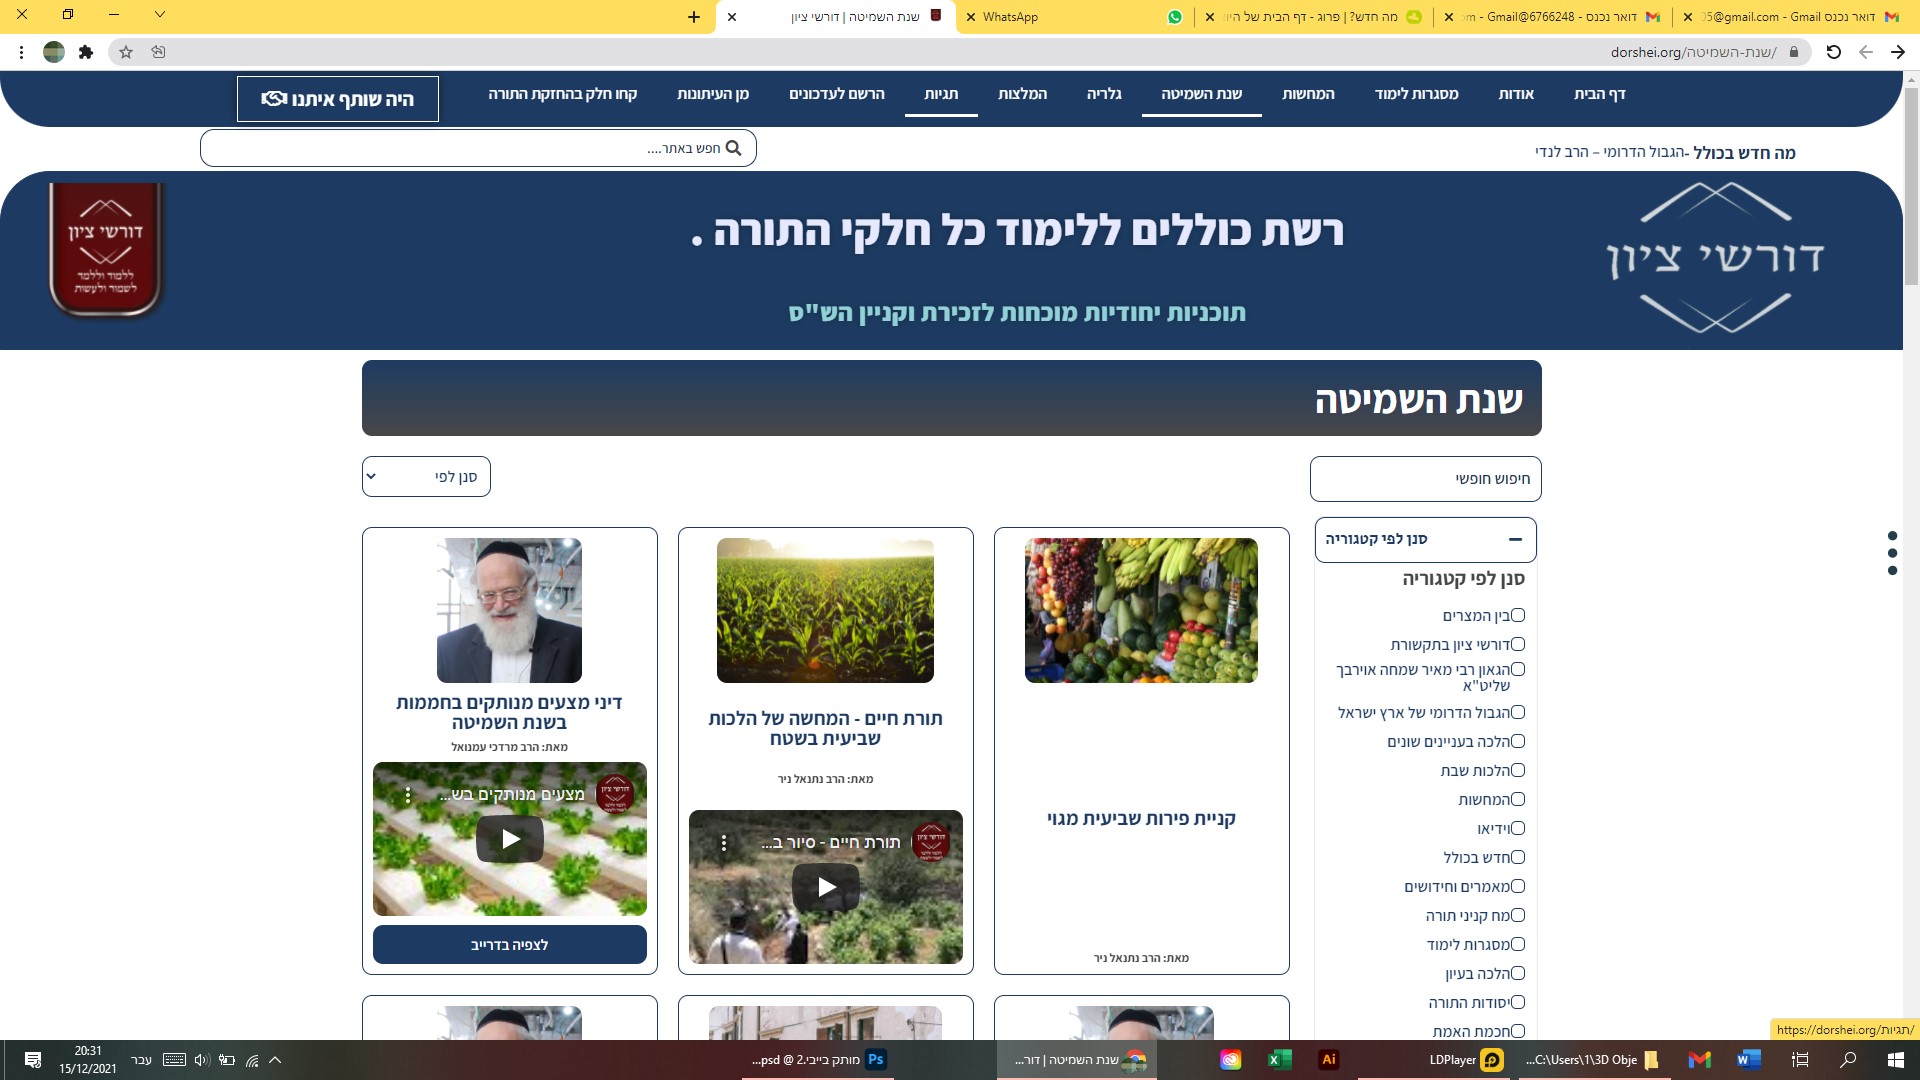
Task: Click the browser address bar URL
Action: (1693, 52)
